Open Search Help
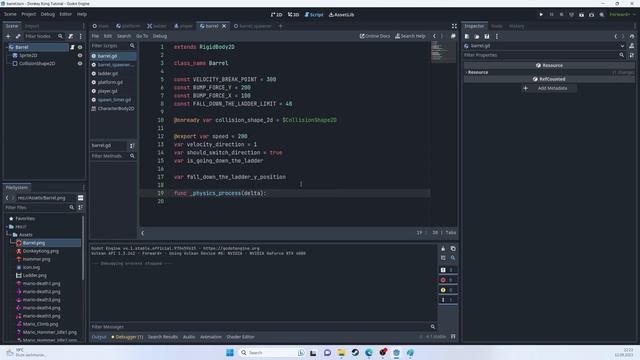 click(x=410, y=36)
